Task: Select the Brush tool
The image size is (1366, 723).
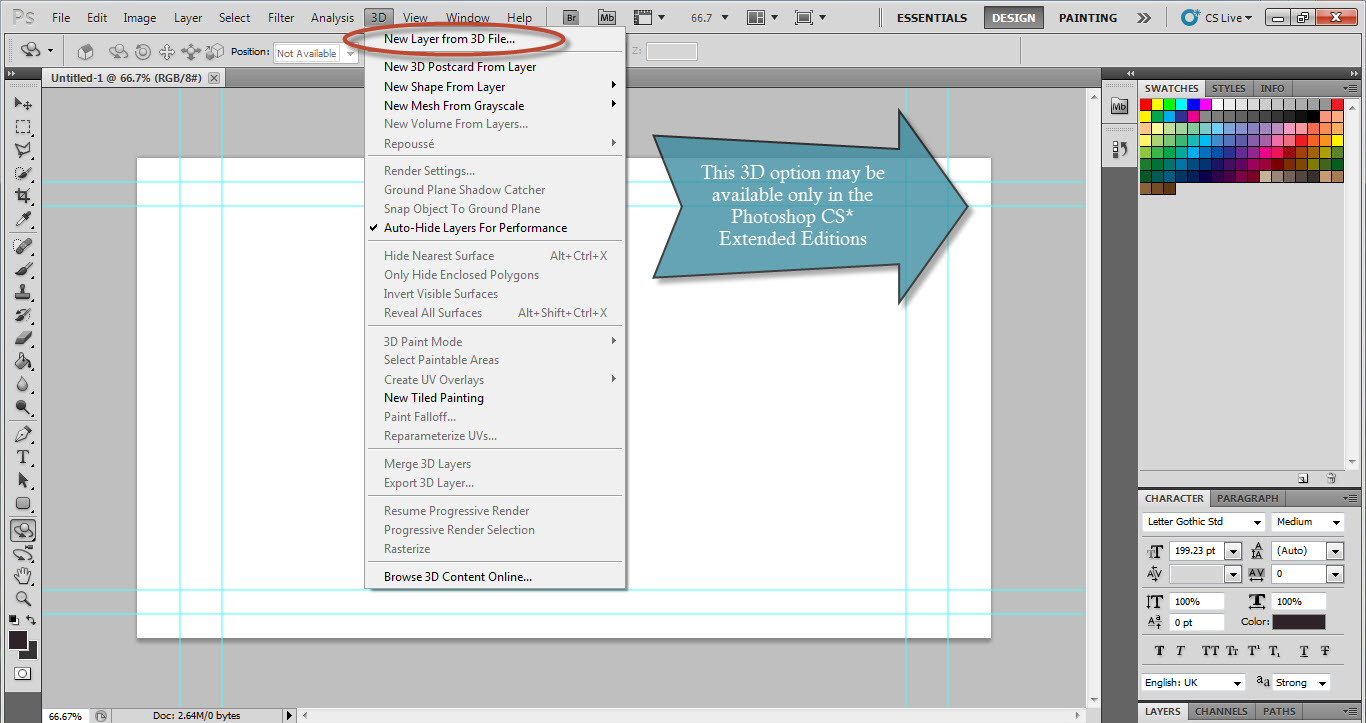Action: tap(22, 269)
